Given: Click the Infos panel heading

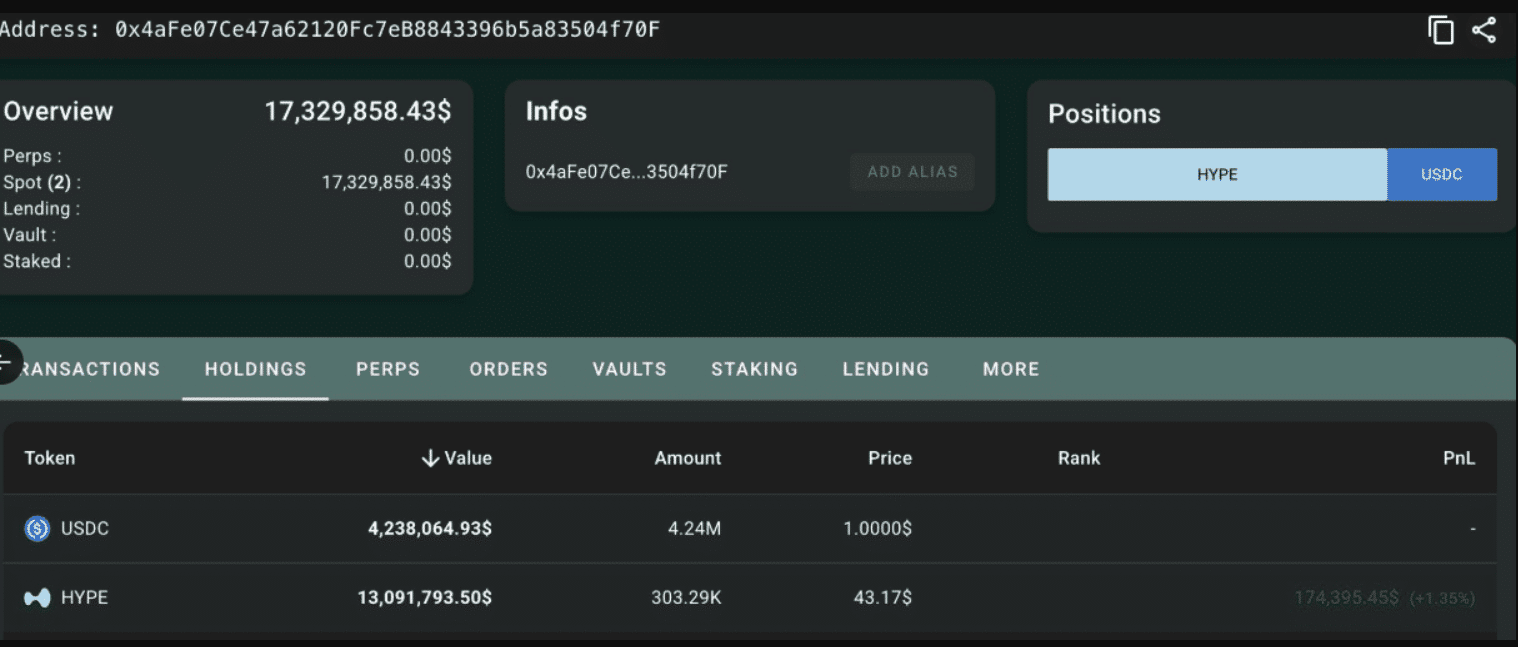Looking at the screenshot, I should tap(556, 111).
